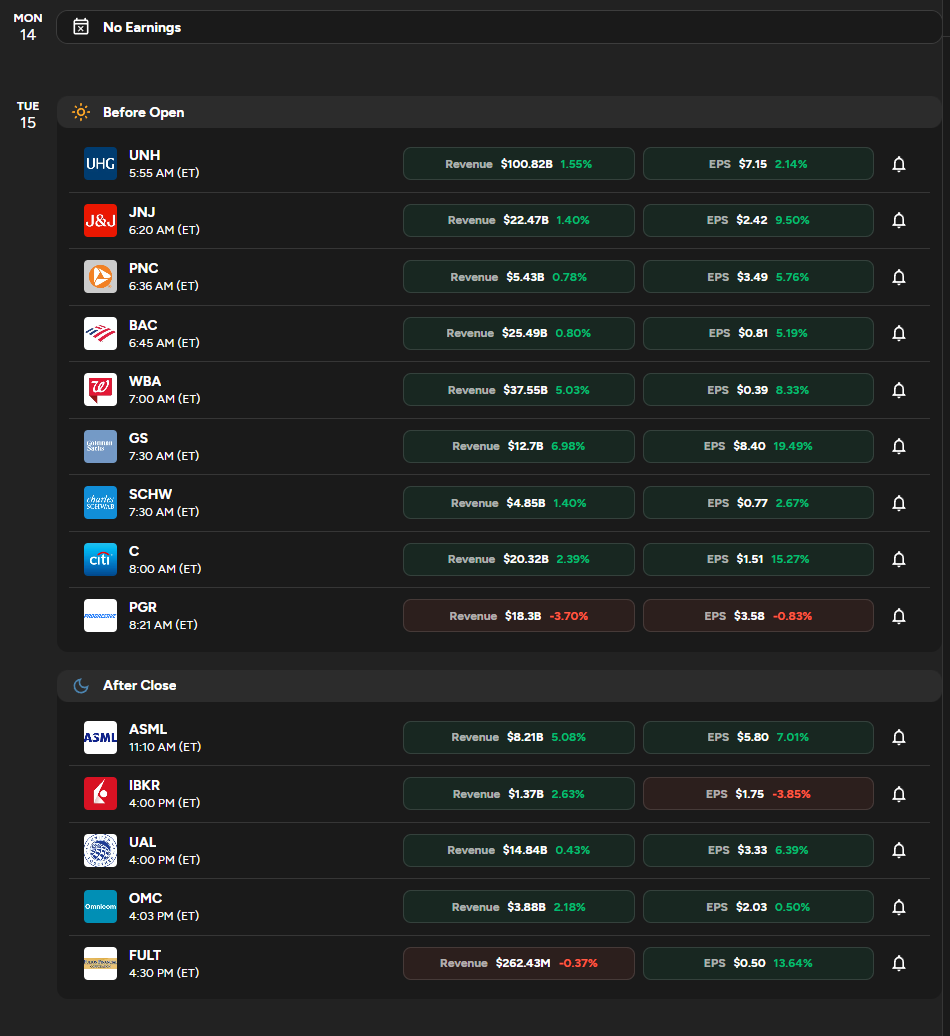Select the TUE 15 date label
Image resolution: width=950 pixels, height=1036 pixels.
(x=28, y=115)
